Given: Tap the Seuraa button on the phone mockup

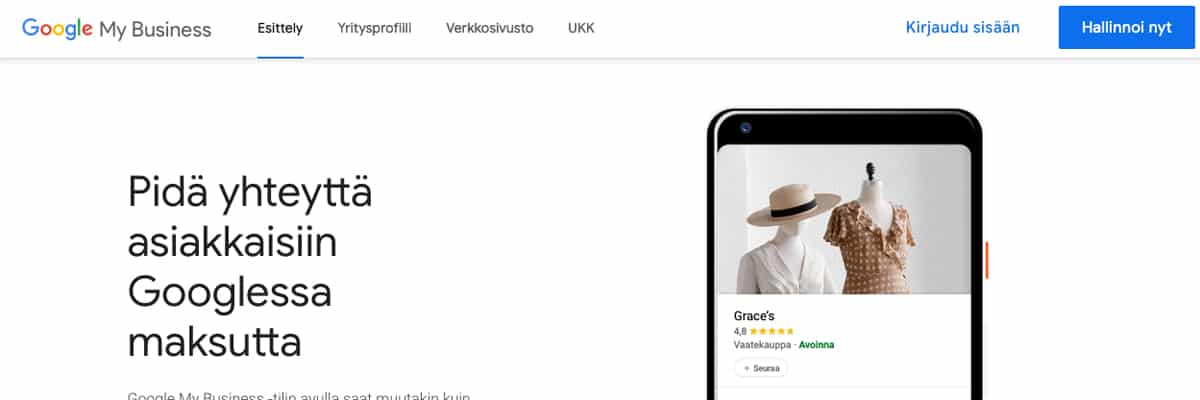Looking at the screenshot, I should (761, 369).
